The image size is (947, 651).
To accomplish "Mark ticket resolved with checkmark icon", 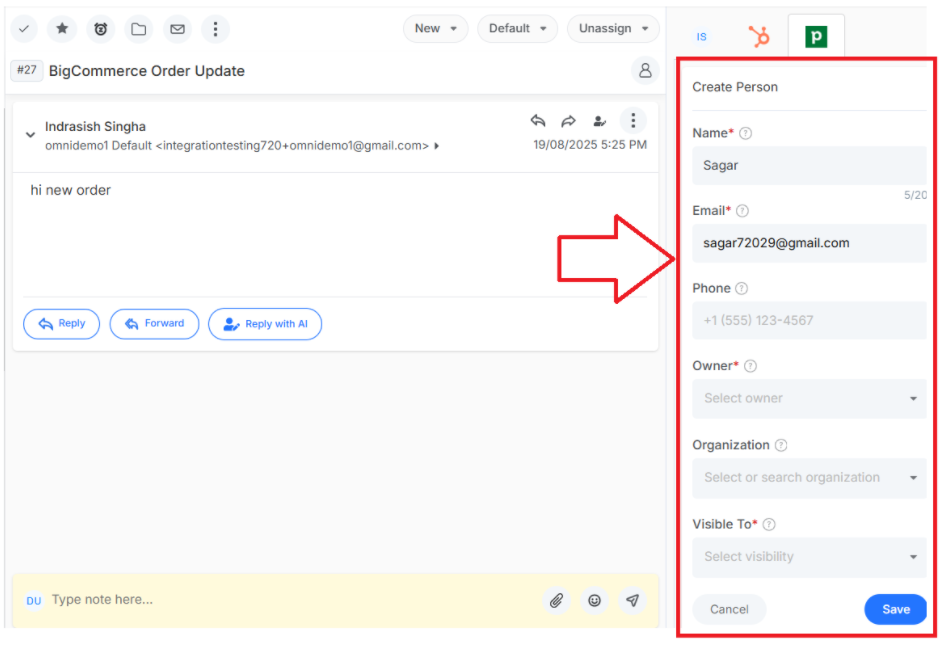I will [x=24, y=28].
